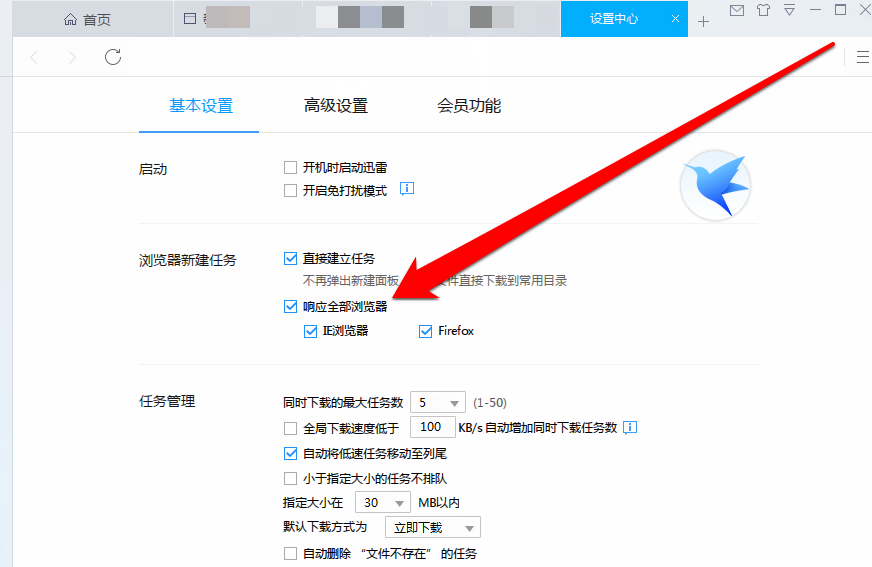Click the 启动 section label
This screenshot has height=567, width=872.
[x=153, y=169]
